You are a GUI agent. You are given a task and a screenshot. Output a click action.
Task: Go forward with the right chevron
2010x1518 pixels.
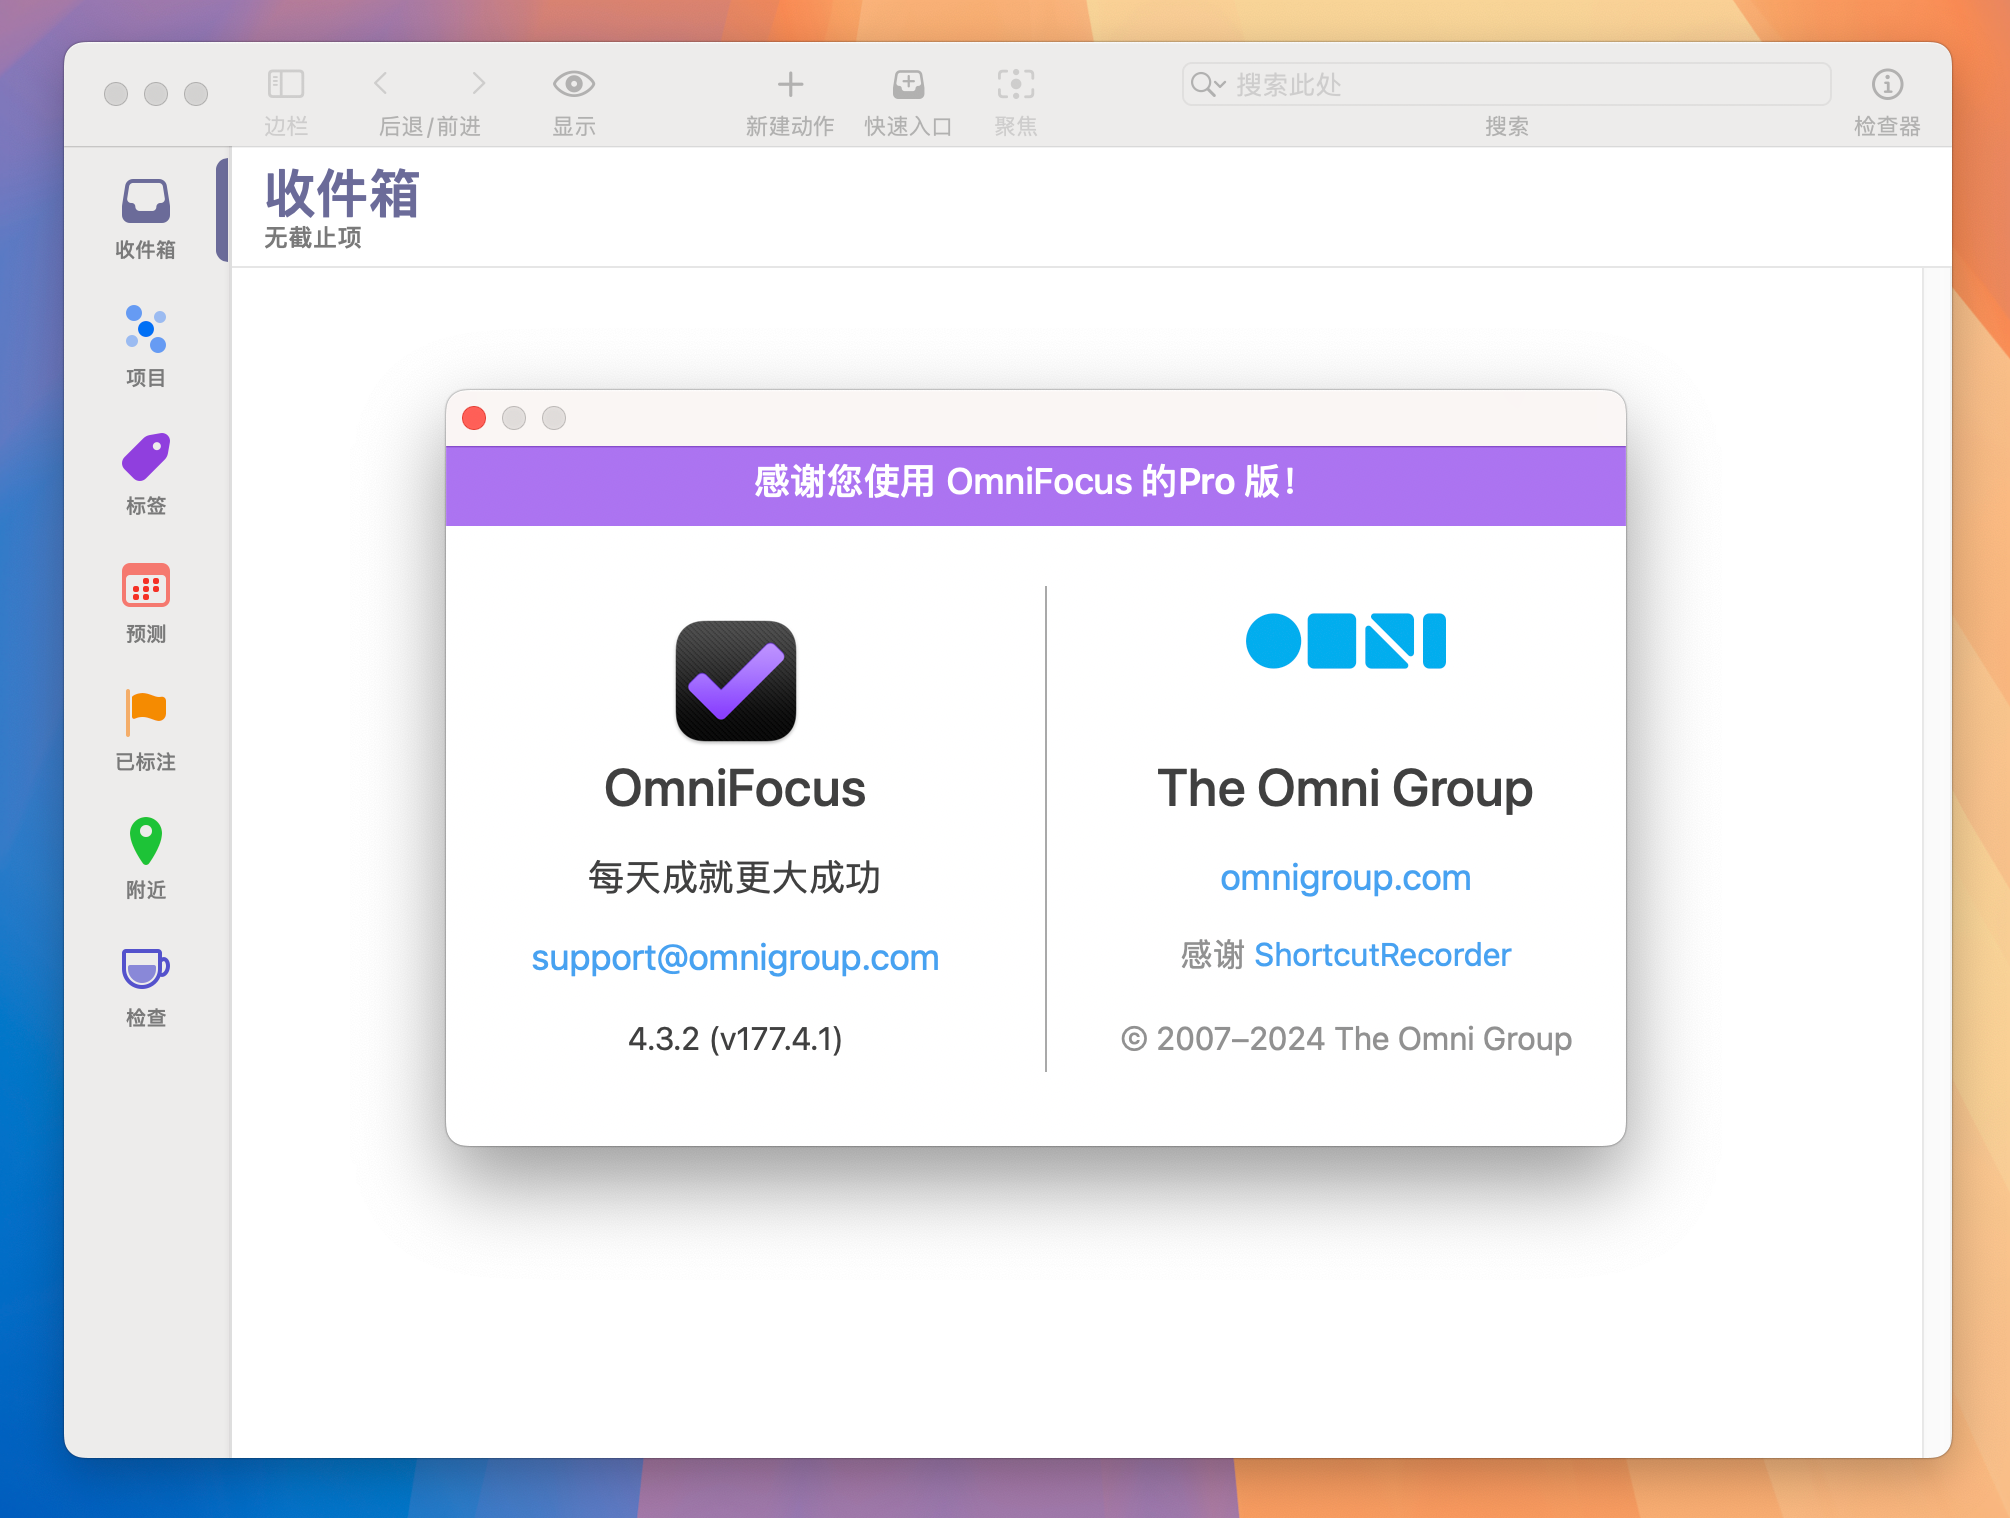(x=478, y=83)
